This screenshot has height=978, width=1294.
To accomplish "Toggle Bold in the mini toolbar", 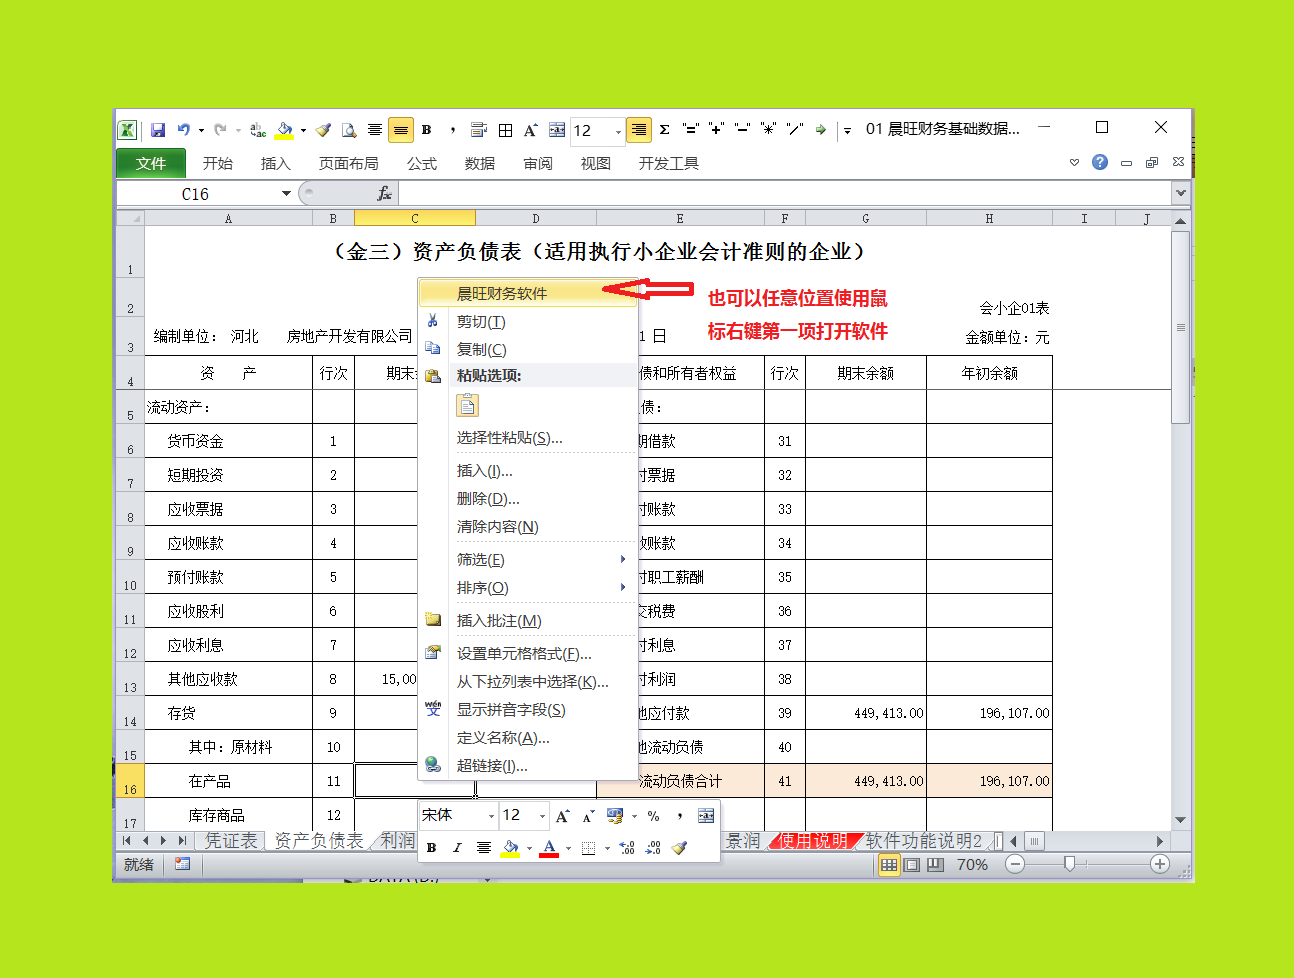I will (431, 848).
